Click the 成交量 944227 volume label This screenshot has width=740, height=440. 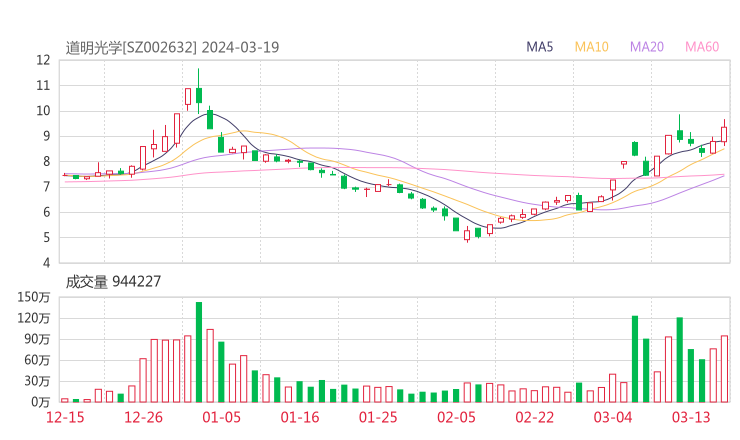click(x=113, y=282)
